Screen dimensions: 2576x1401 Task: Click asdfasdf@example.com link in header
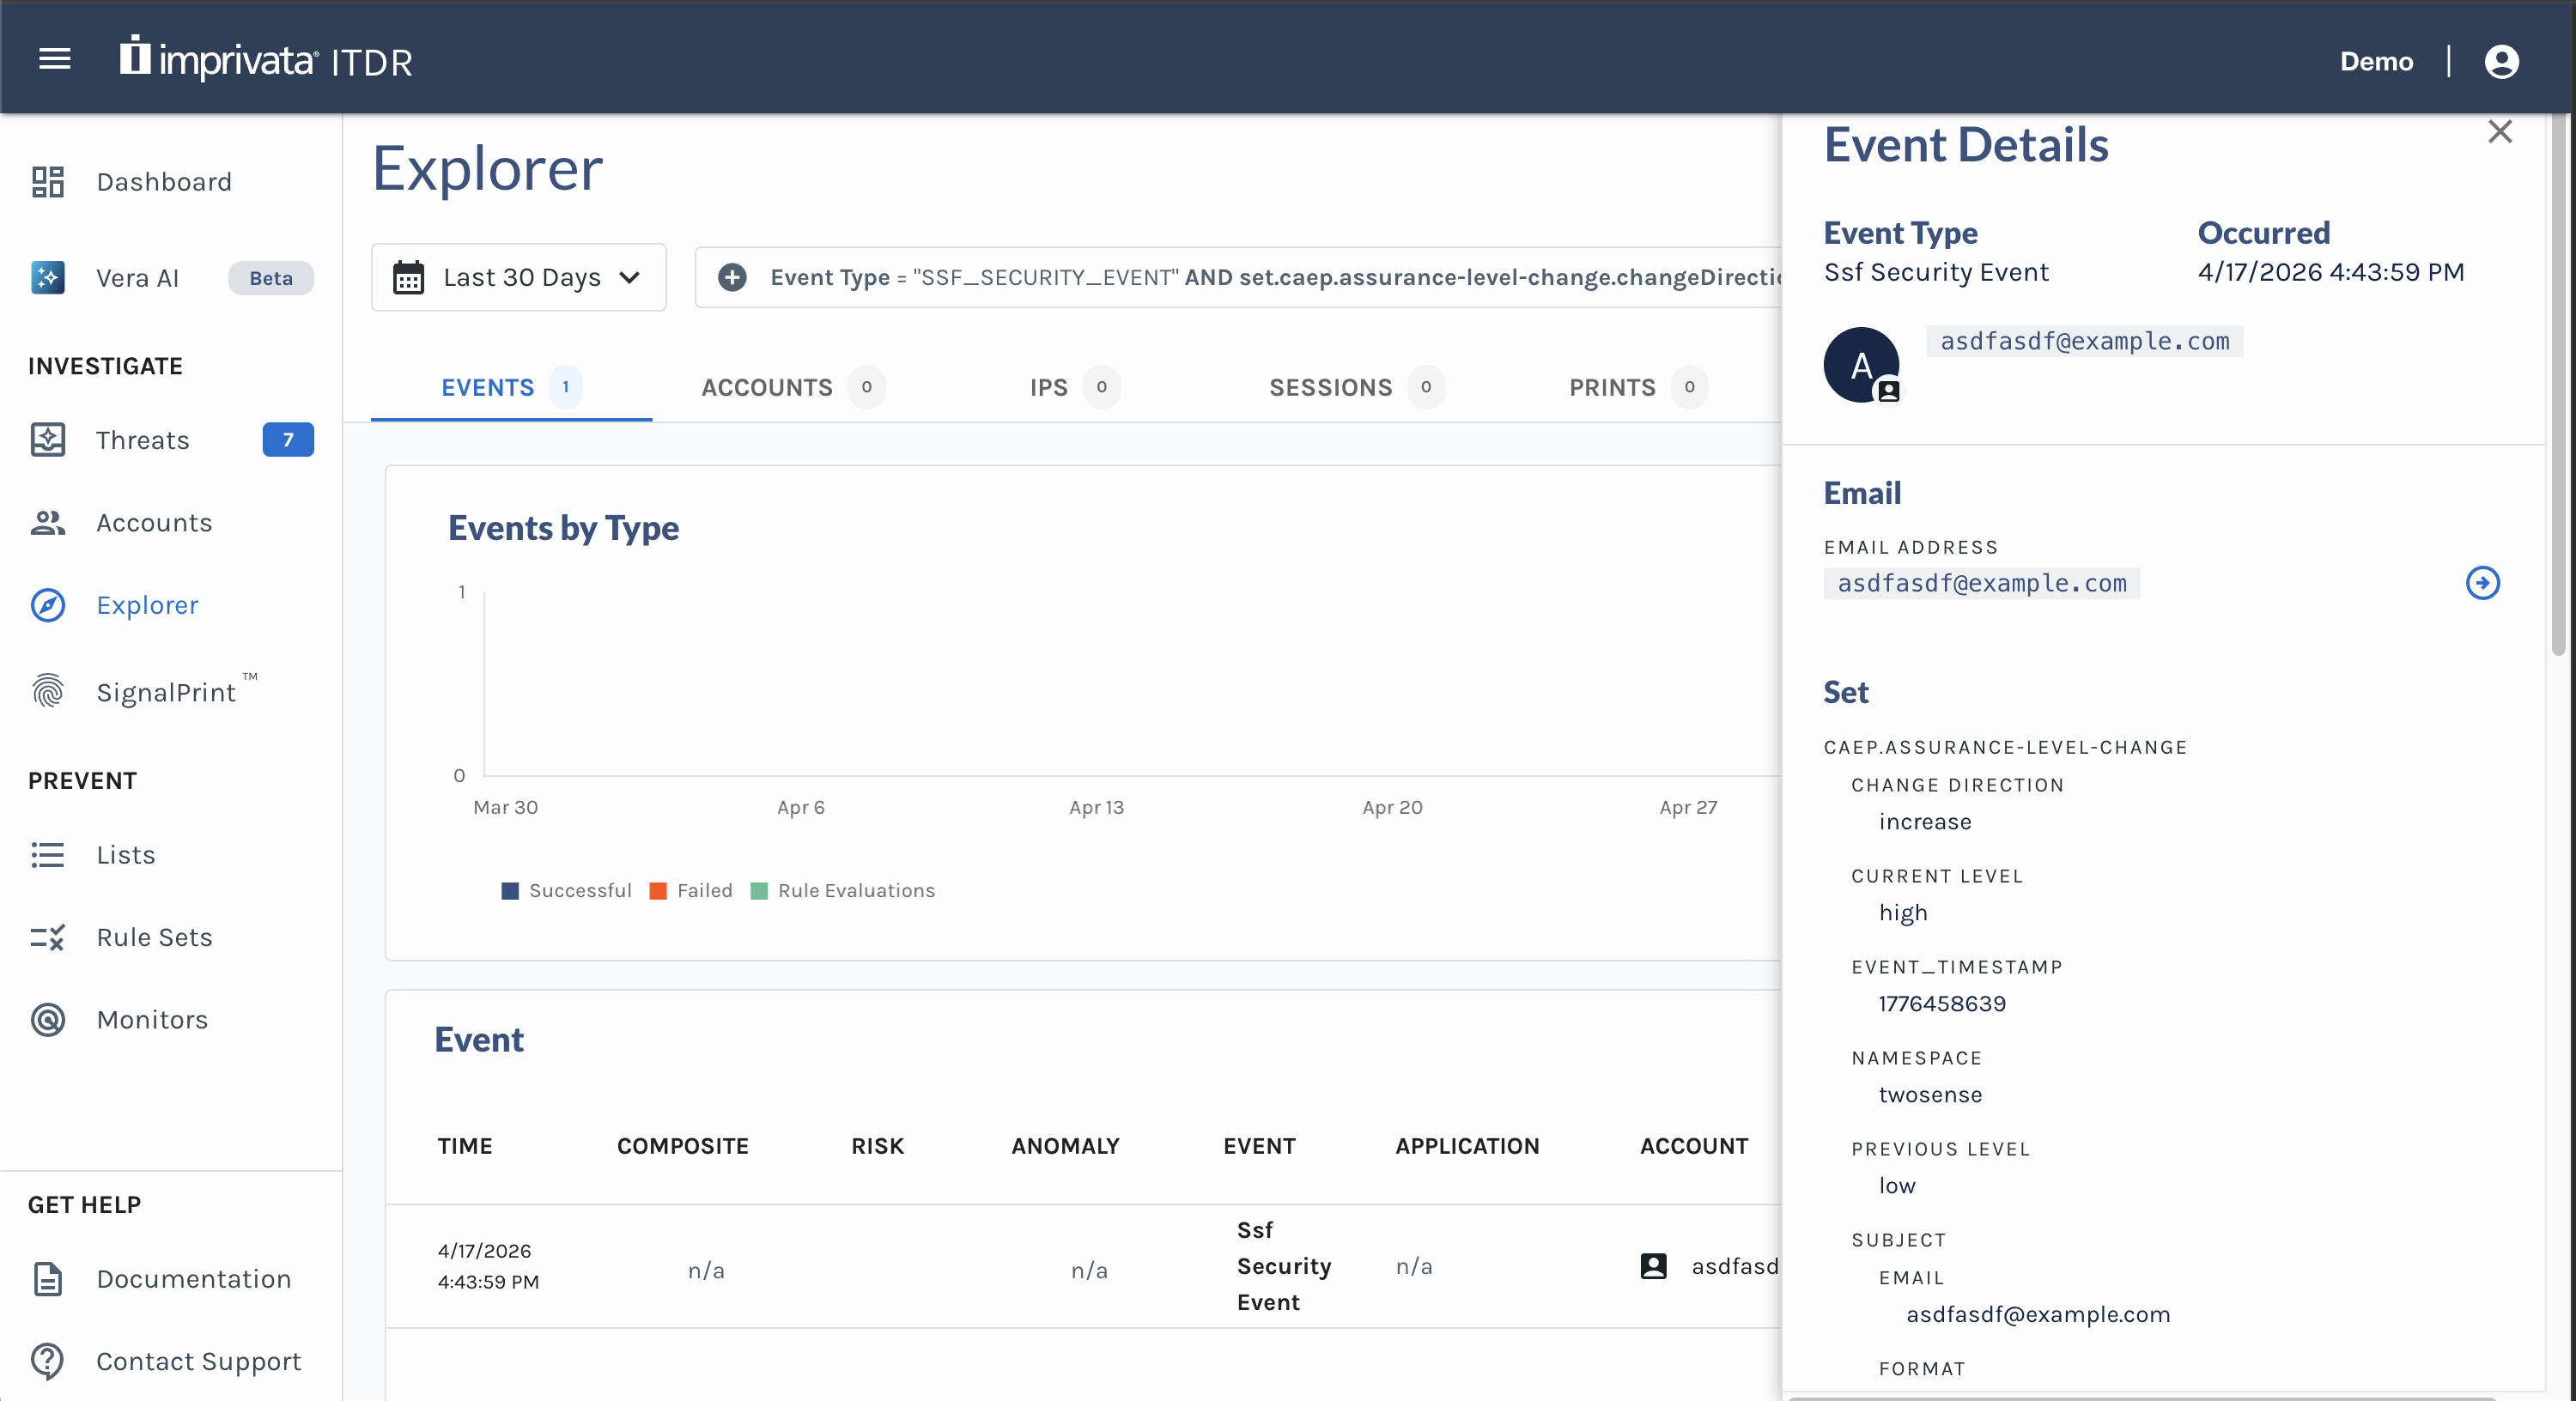tap(2084, 341)
